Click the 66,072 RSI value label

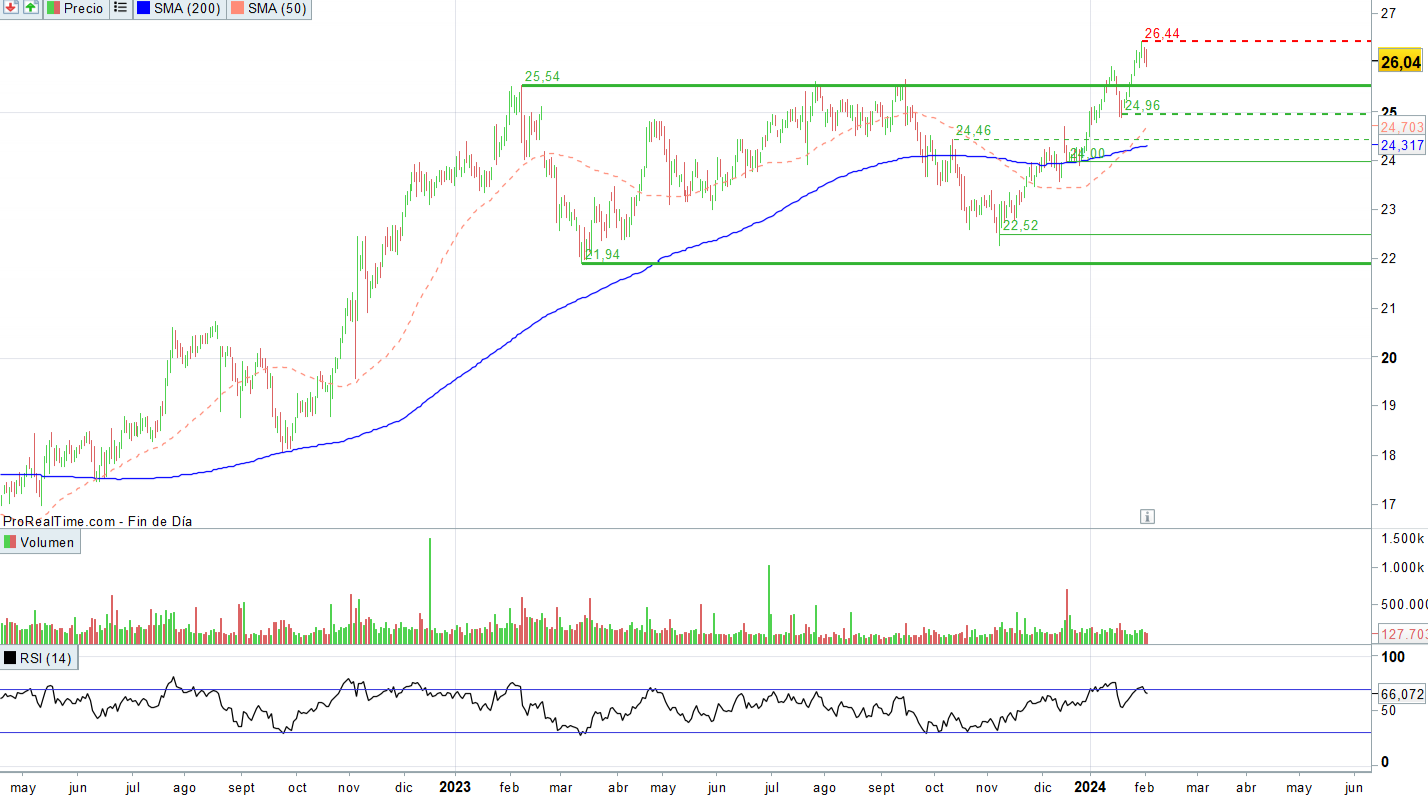[x=1402, y=693]
